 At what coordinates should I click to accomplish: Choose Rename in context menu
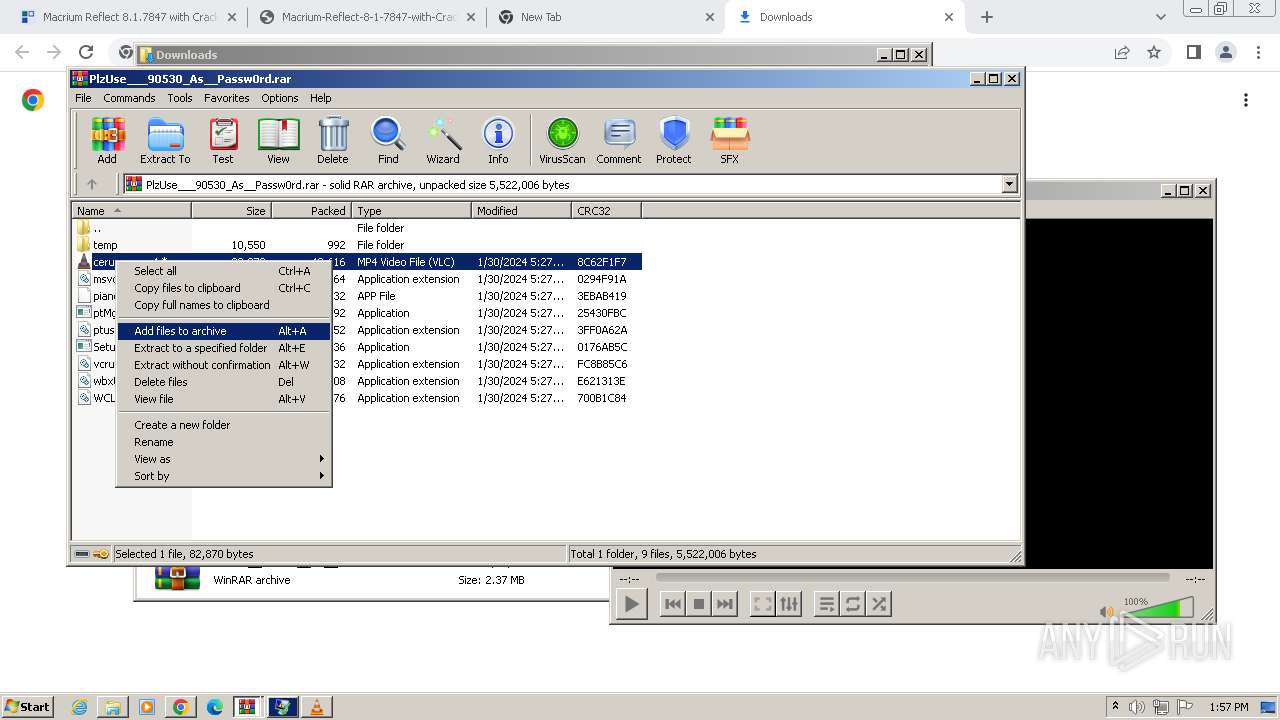click(x=224, y=442)
